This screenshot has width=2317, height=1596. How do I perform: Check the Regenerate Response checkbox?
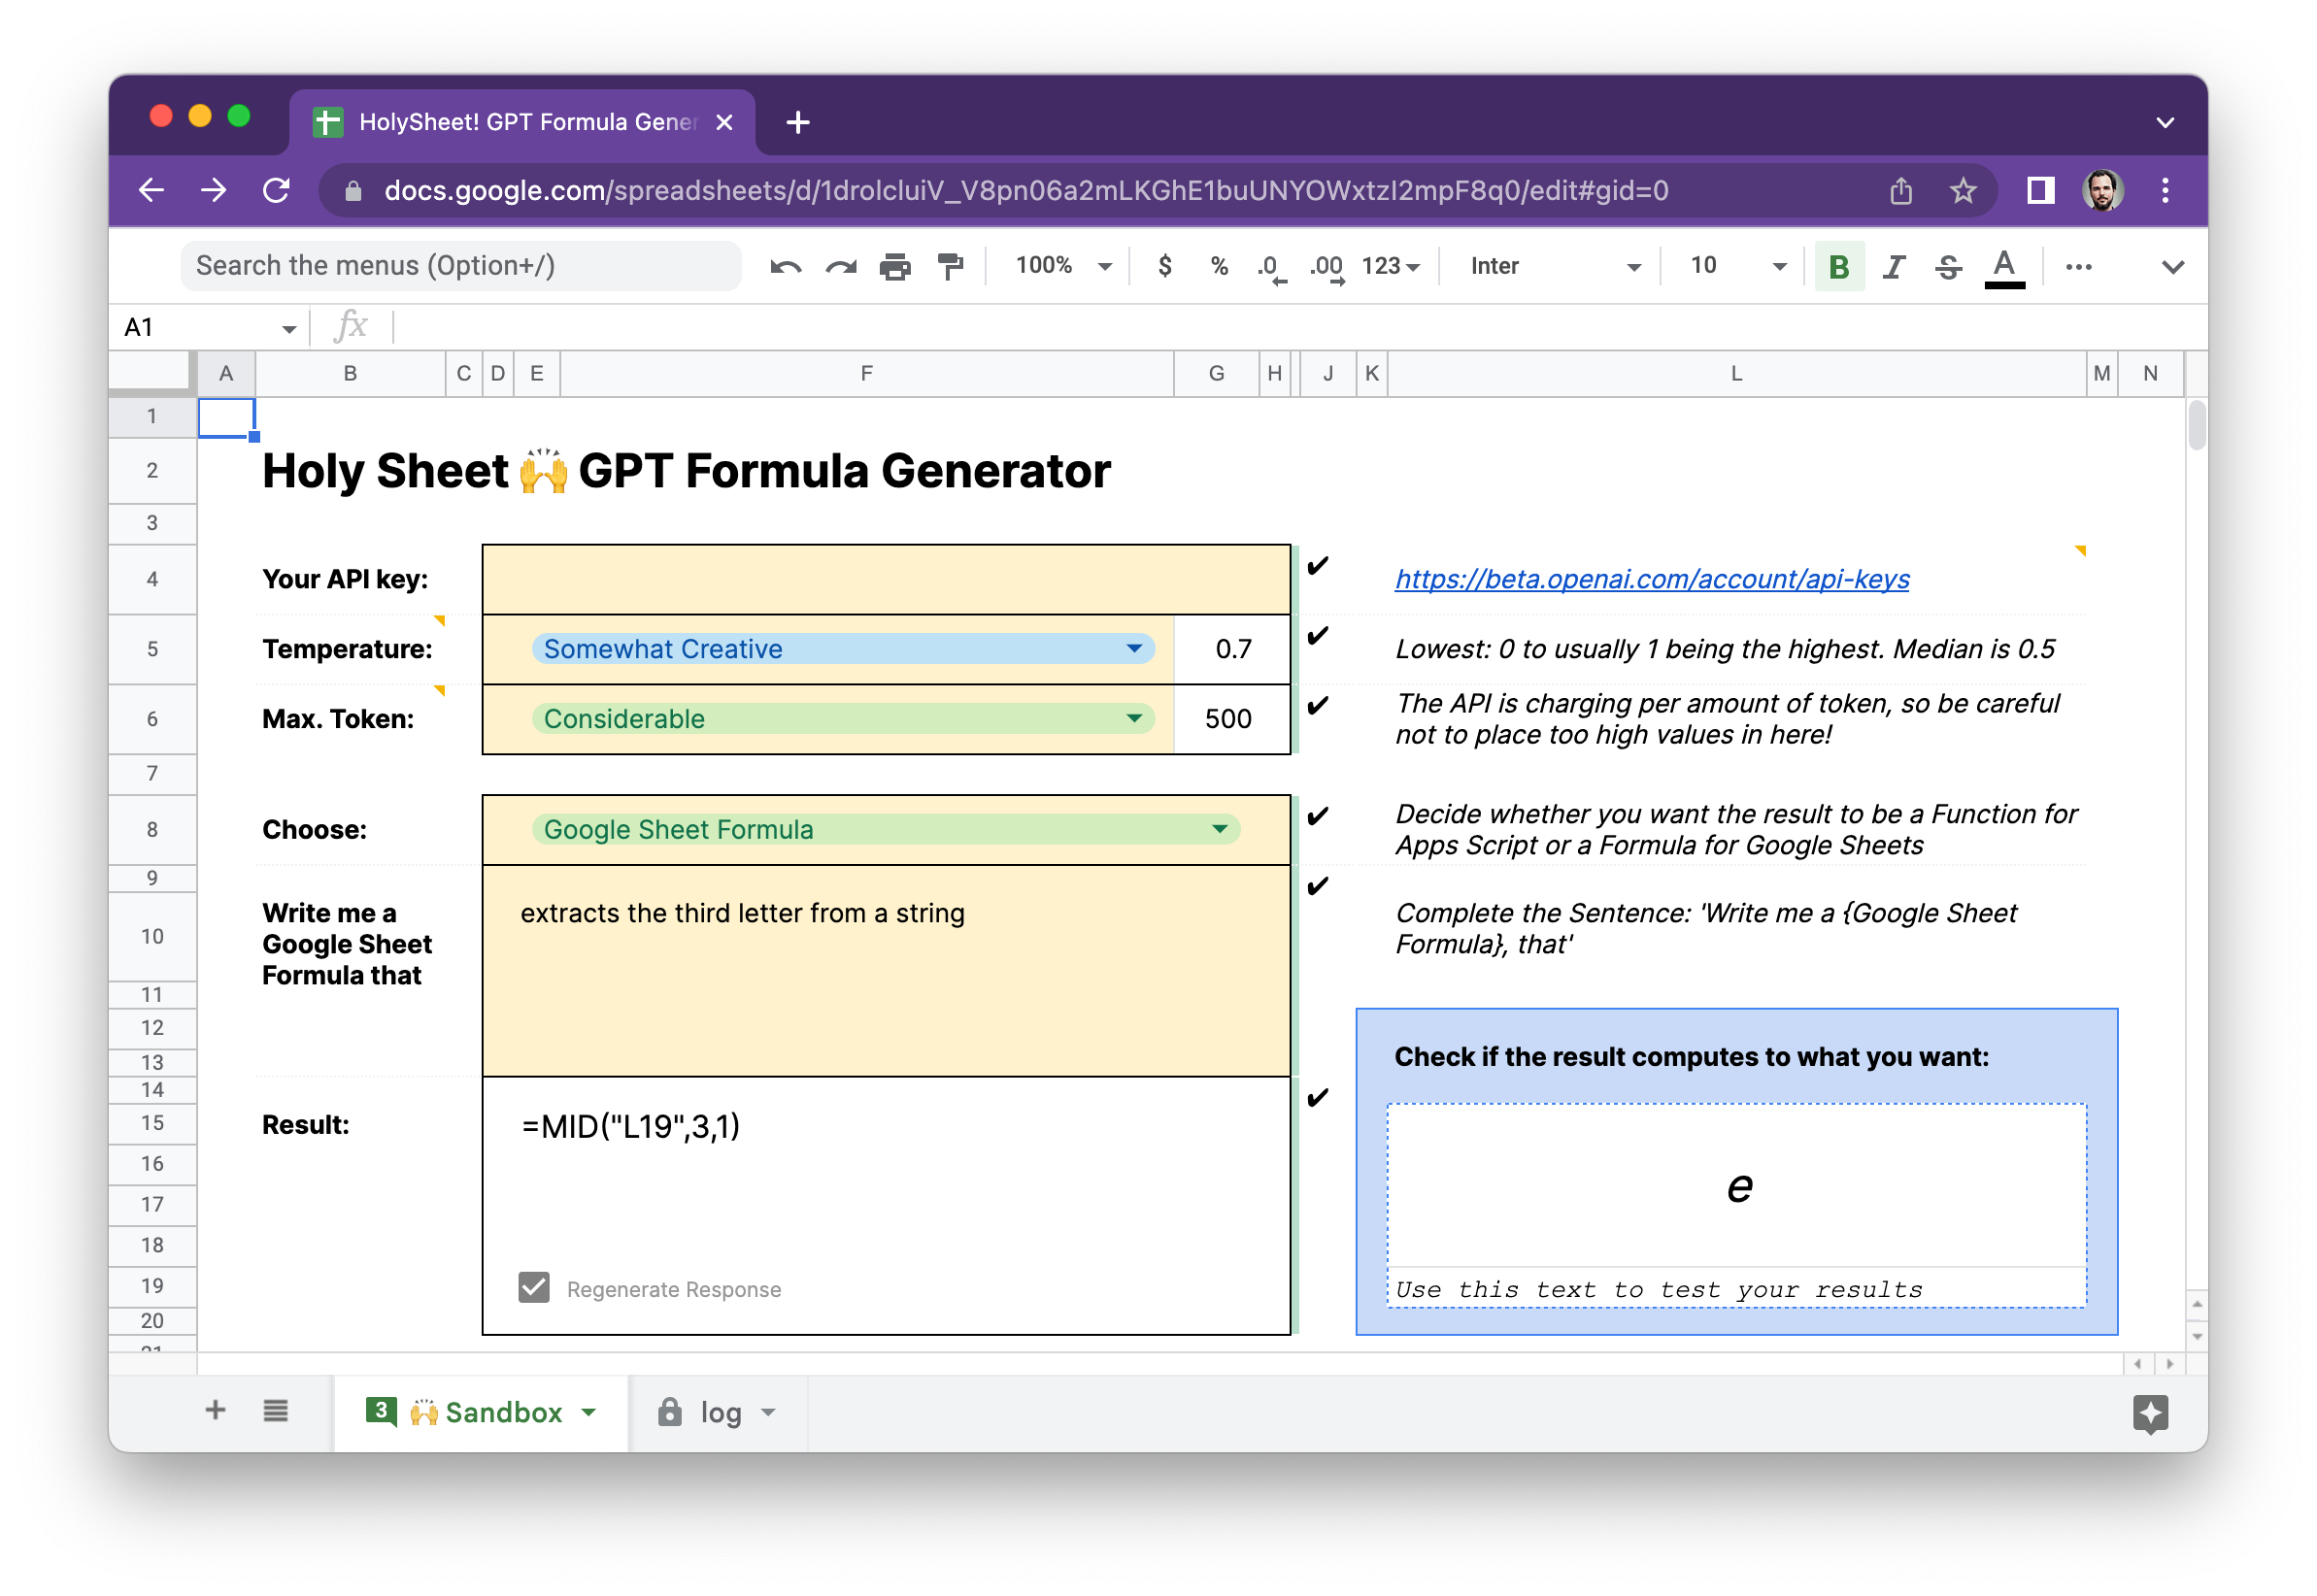point(534,1288)
